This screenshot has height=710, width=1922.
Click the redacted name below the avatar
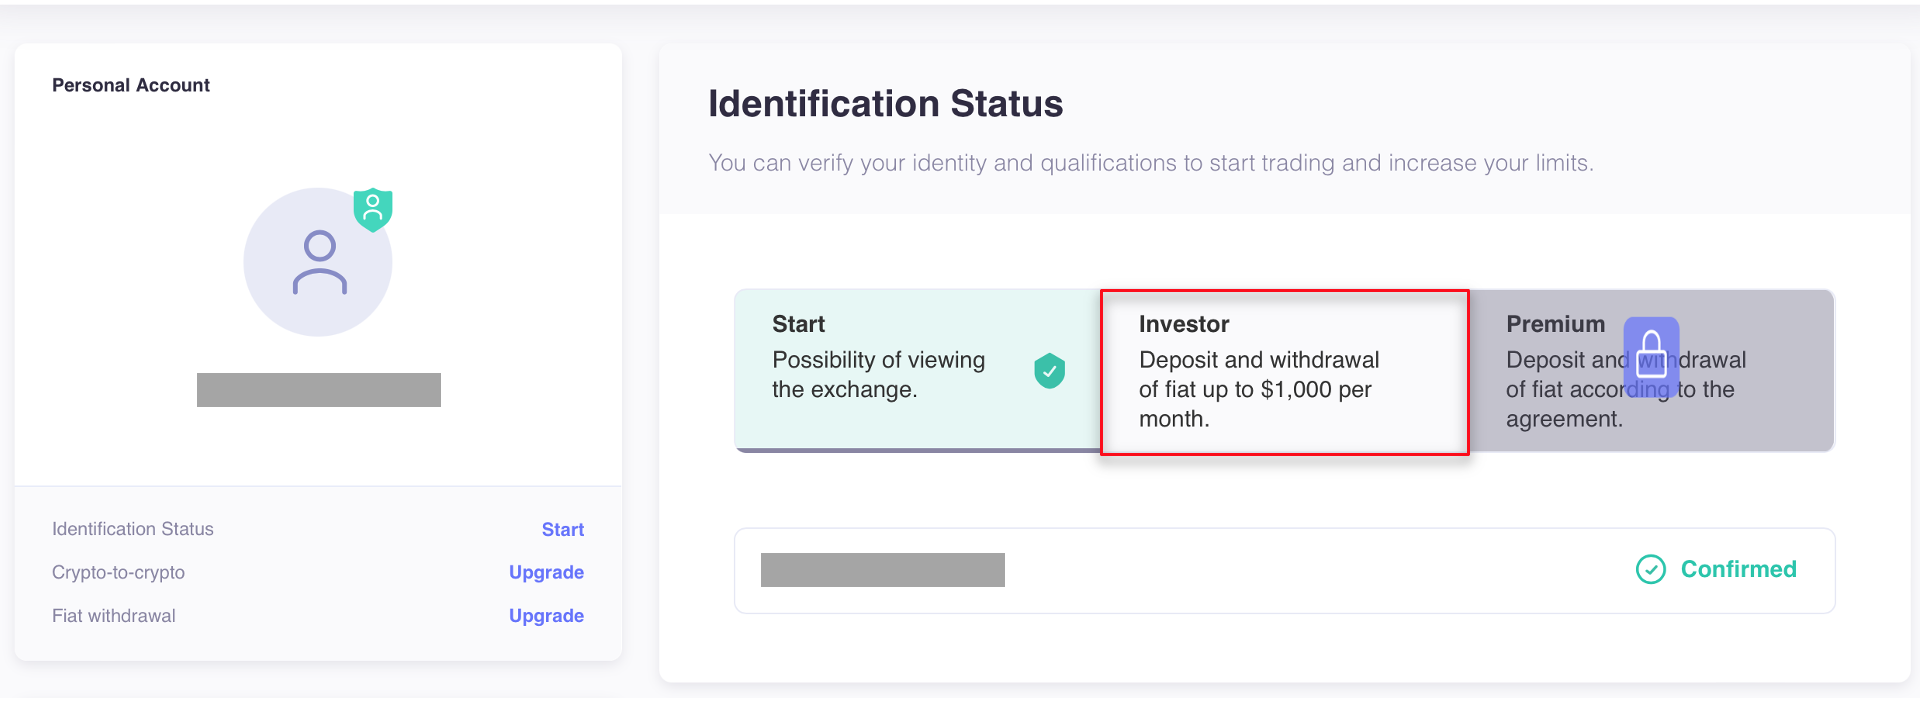click(318, 390)
